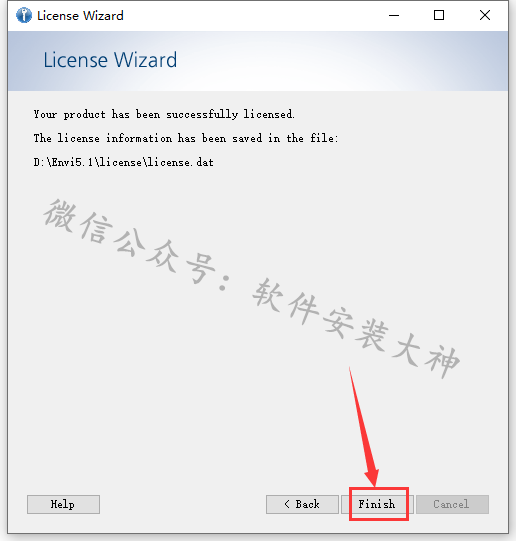Click the large blue License Wizard heading

tap(110, 60)
